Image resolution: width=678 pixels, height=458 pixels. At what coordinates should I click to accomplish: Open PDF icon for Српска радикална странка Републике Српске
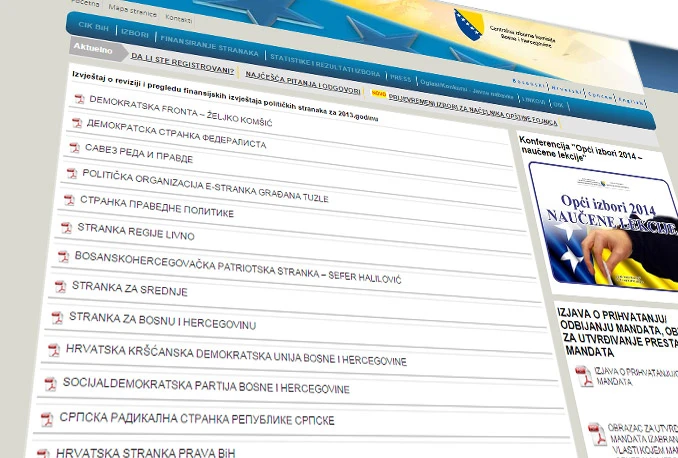tap(47, 419)
